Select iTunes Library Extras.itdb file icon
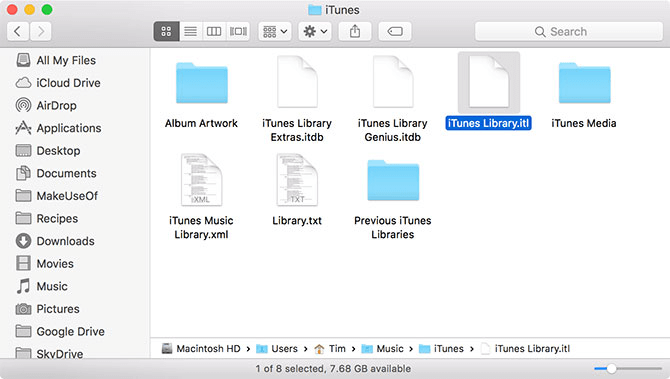The image size is (670, 379). pyautogui.click(x=297, y=82)
